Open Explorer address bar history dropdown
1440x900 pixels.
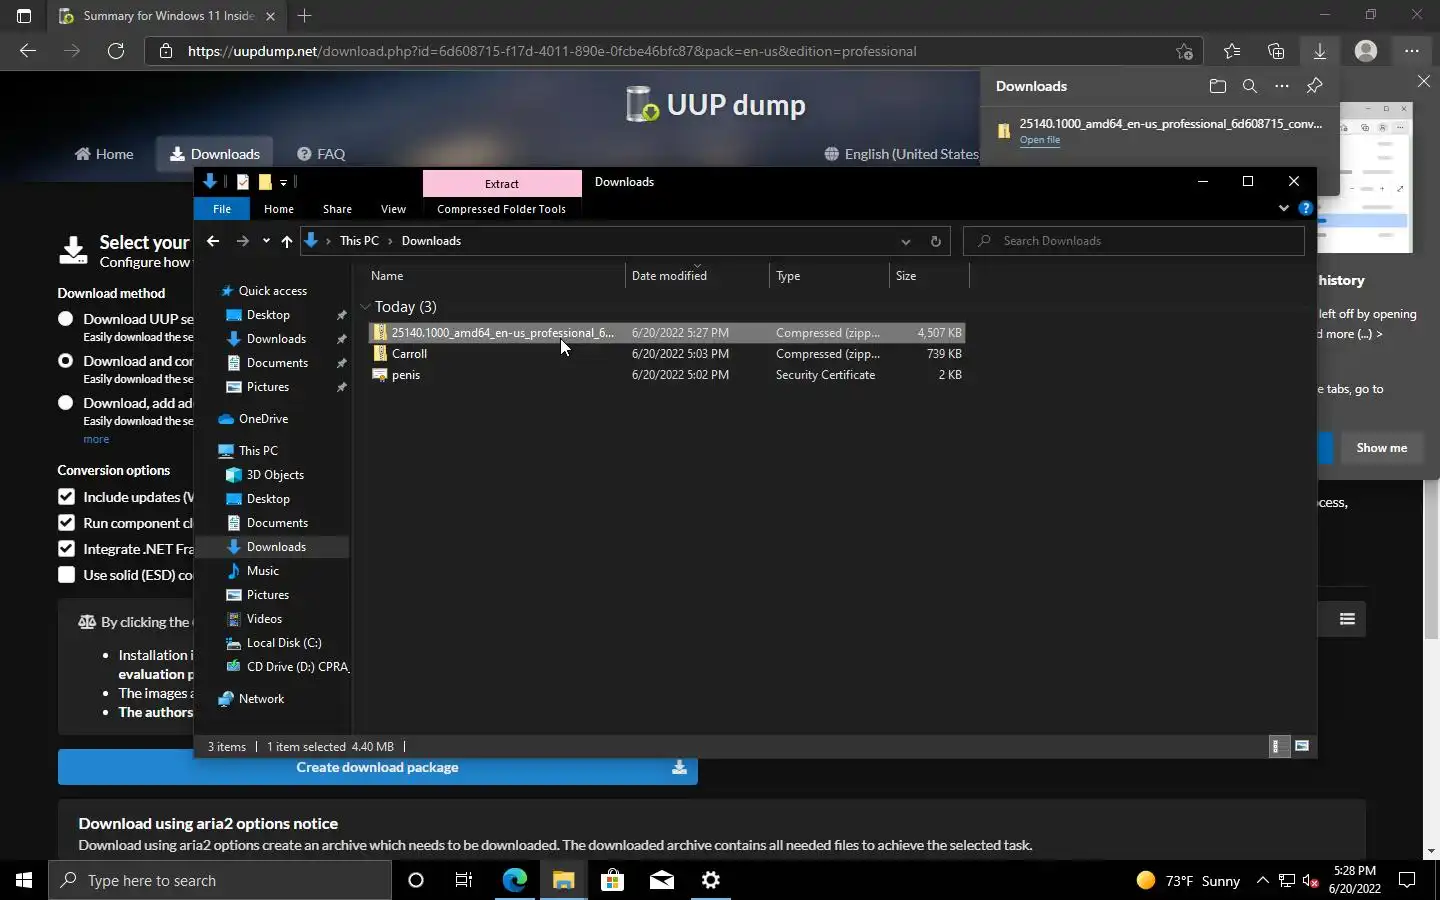tap(906, 241)
